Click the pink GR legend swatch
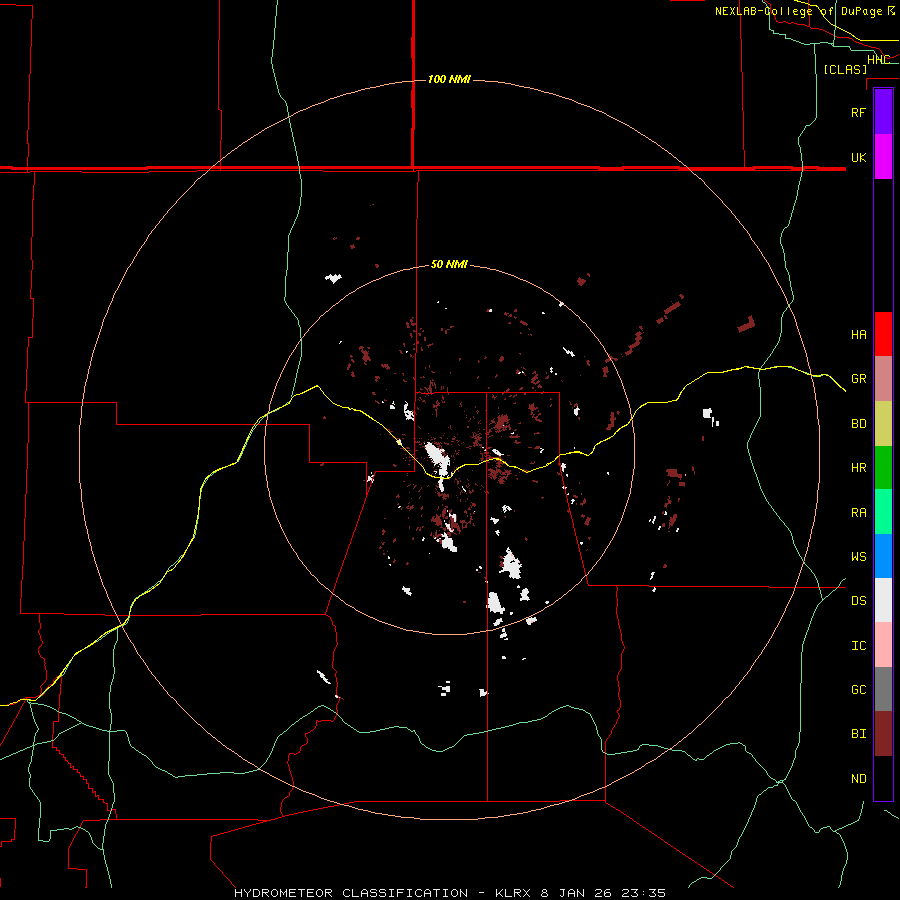This screenshot has width=900, height=900. point(883,379)
